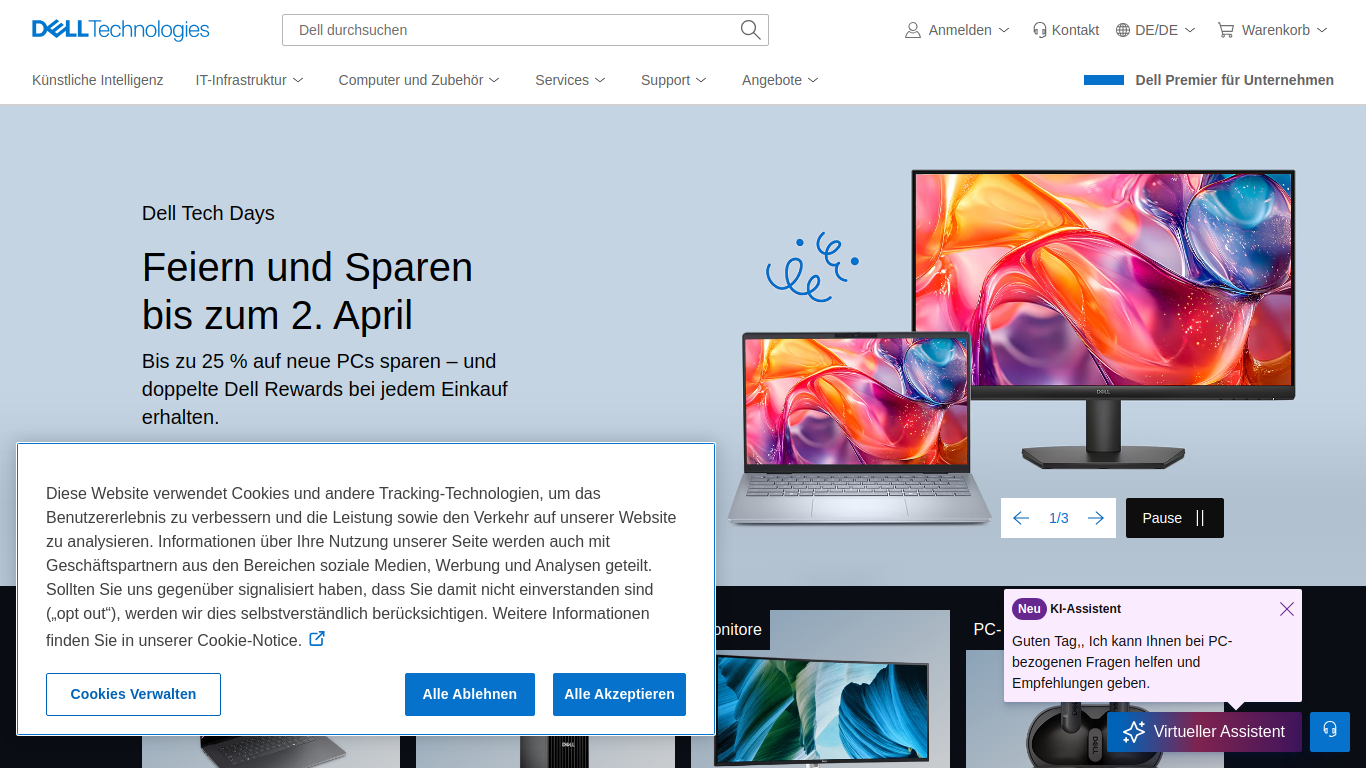This screenshot has width=1366, height=768.
Task: Click the Anmelden user profile icon
Action: tap(913, 30)
